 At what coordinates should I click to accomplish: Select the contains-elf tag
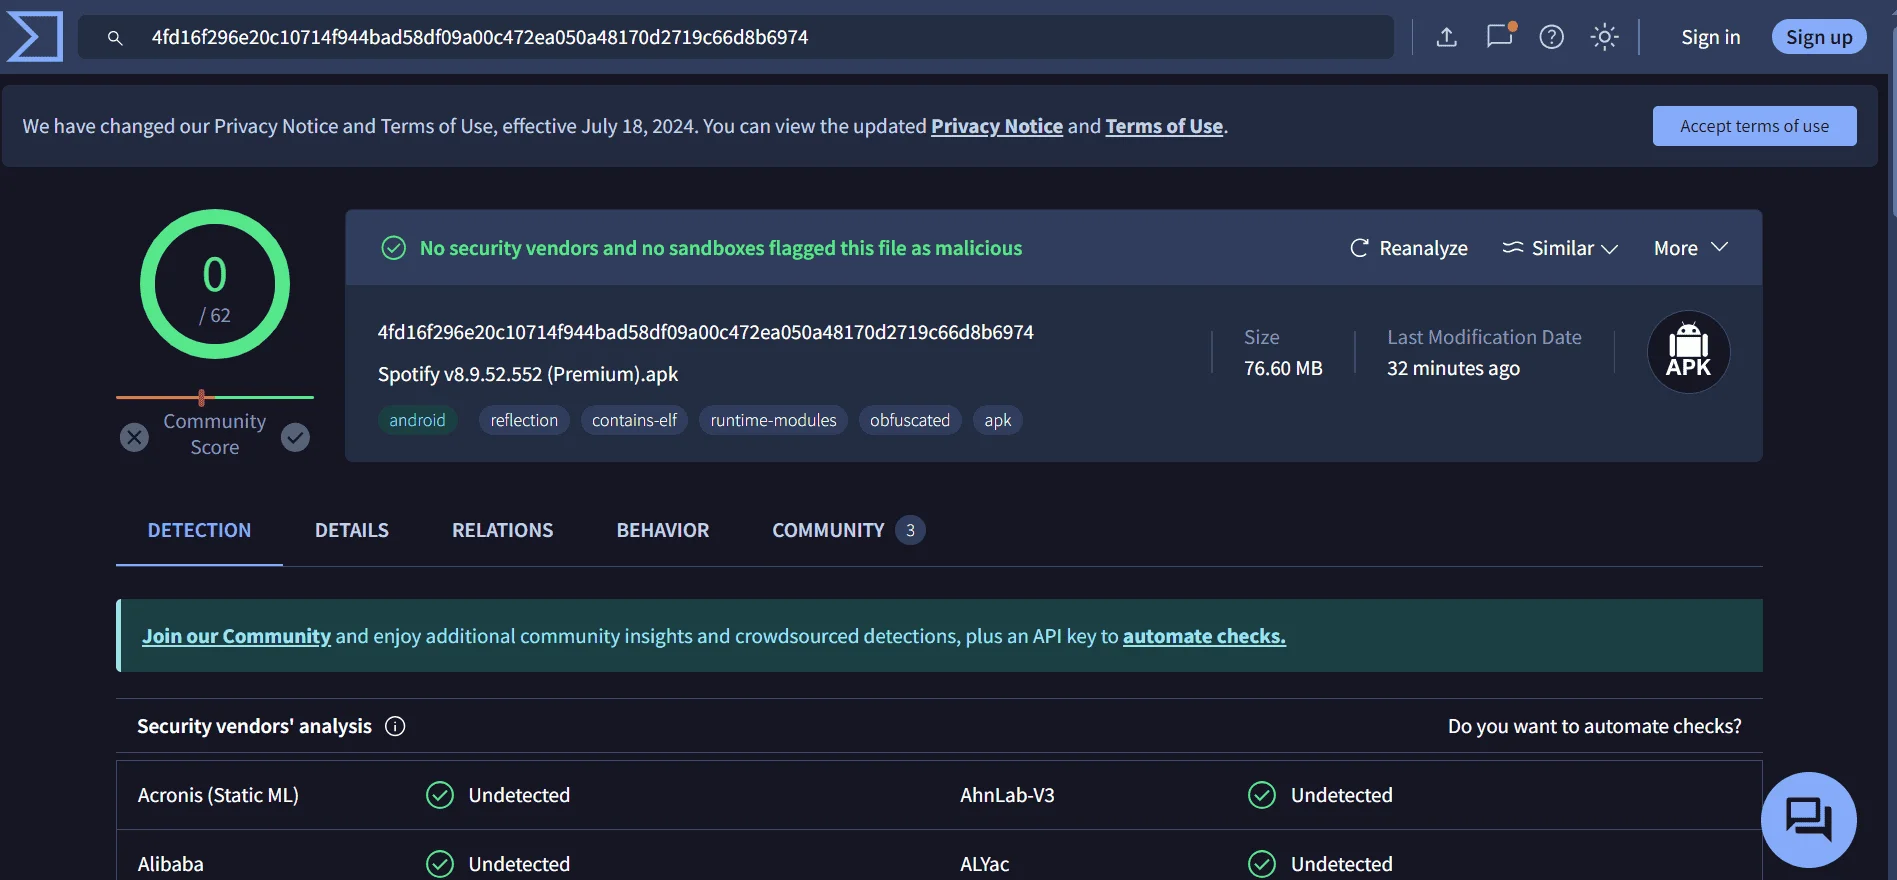point(634,420)
